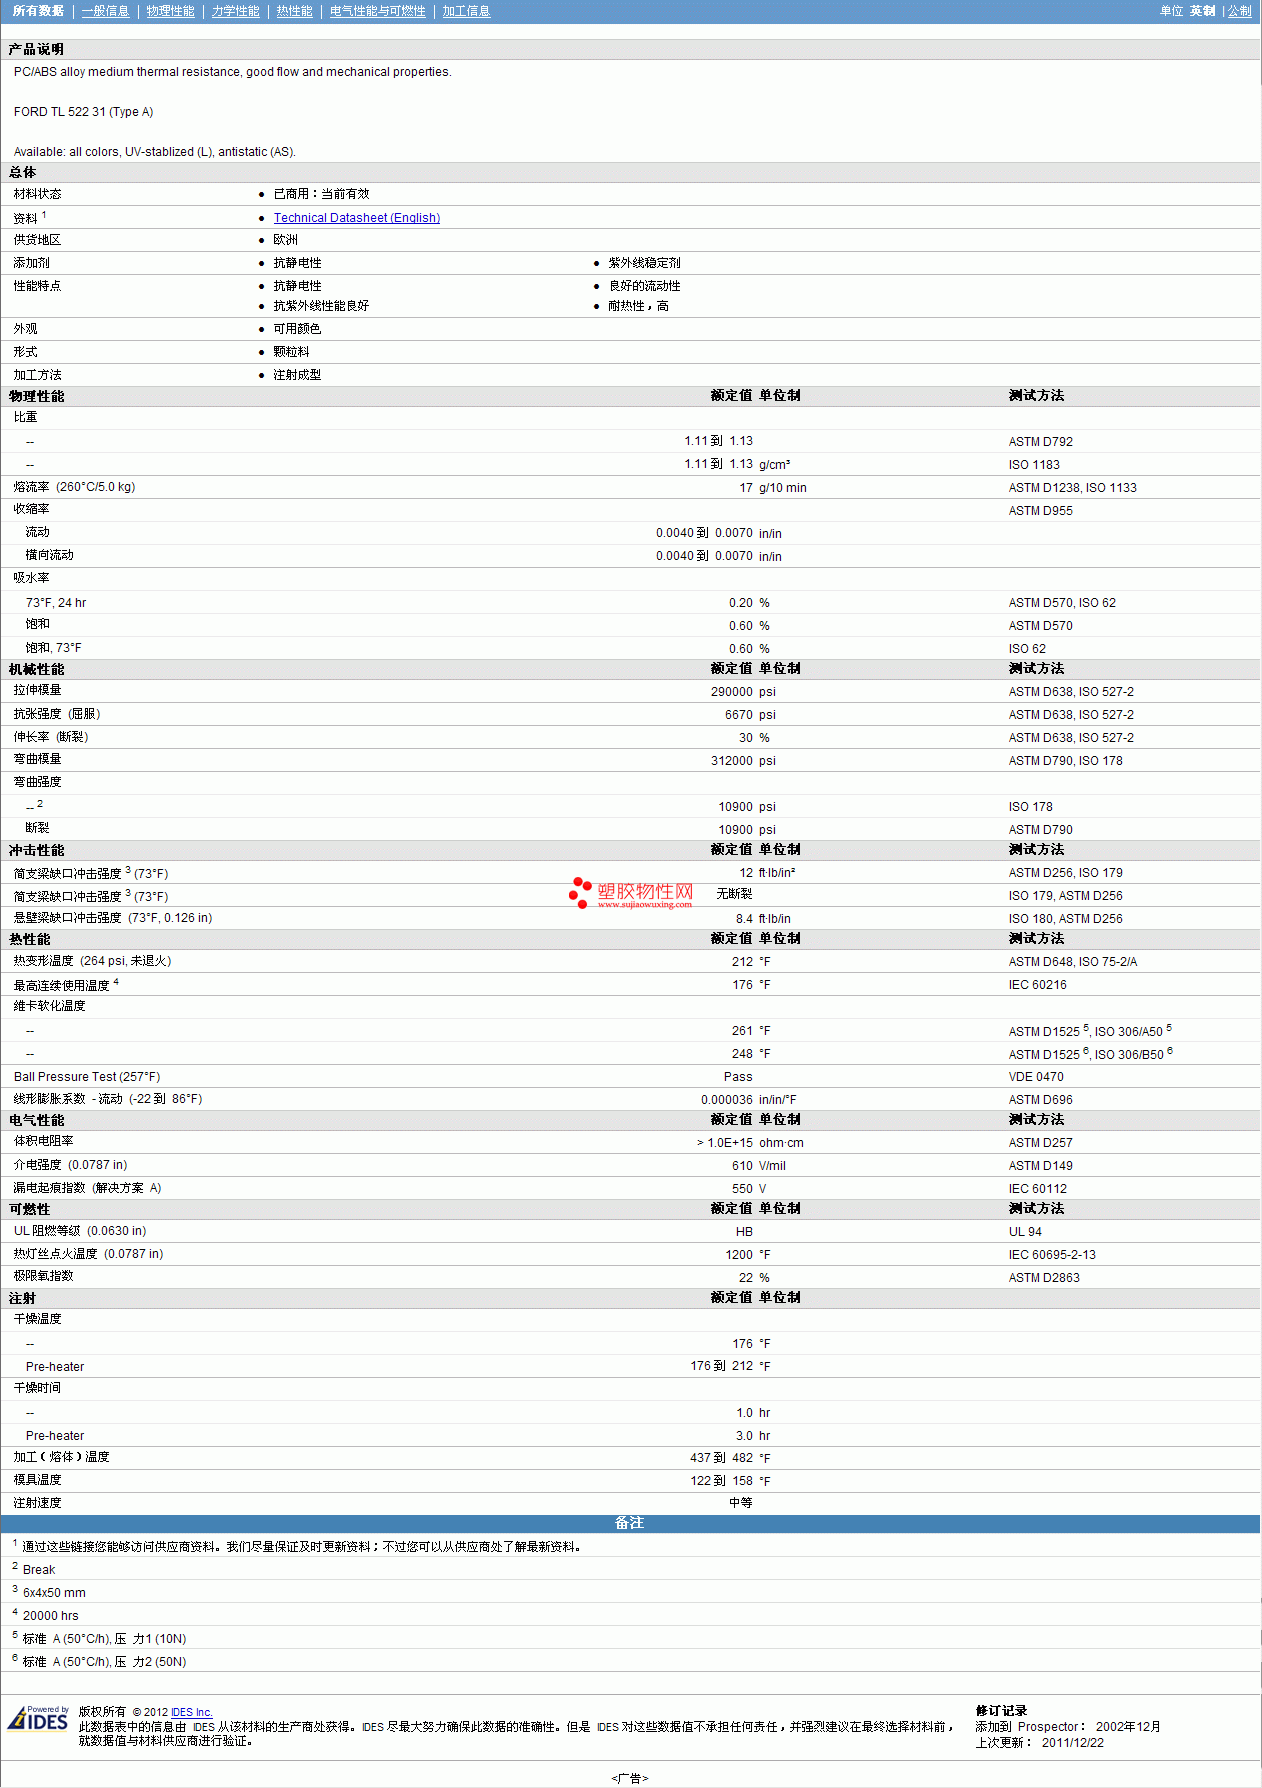
Task: Select the 所有数据 tab
Action: (38, 11)
